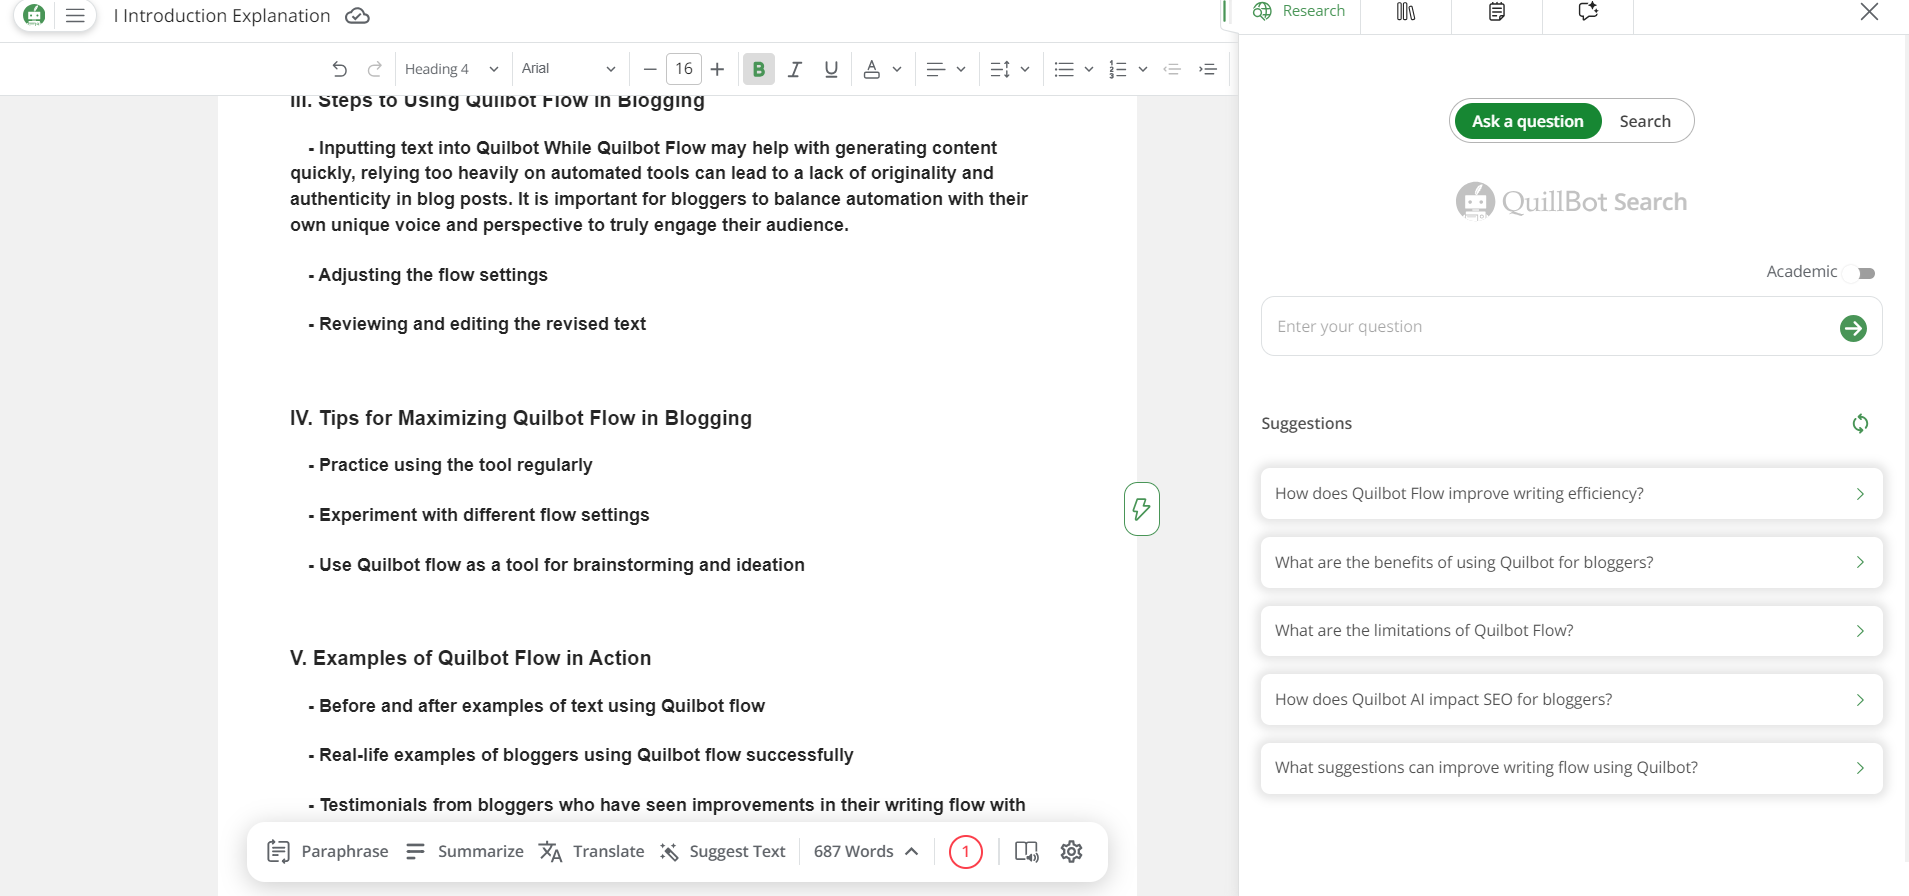Open suggestion about improving writing flow

pyautogui.click(x=1571, y=767)
